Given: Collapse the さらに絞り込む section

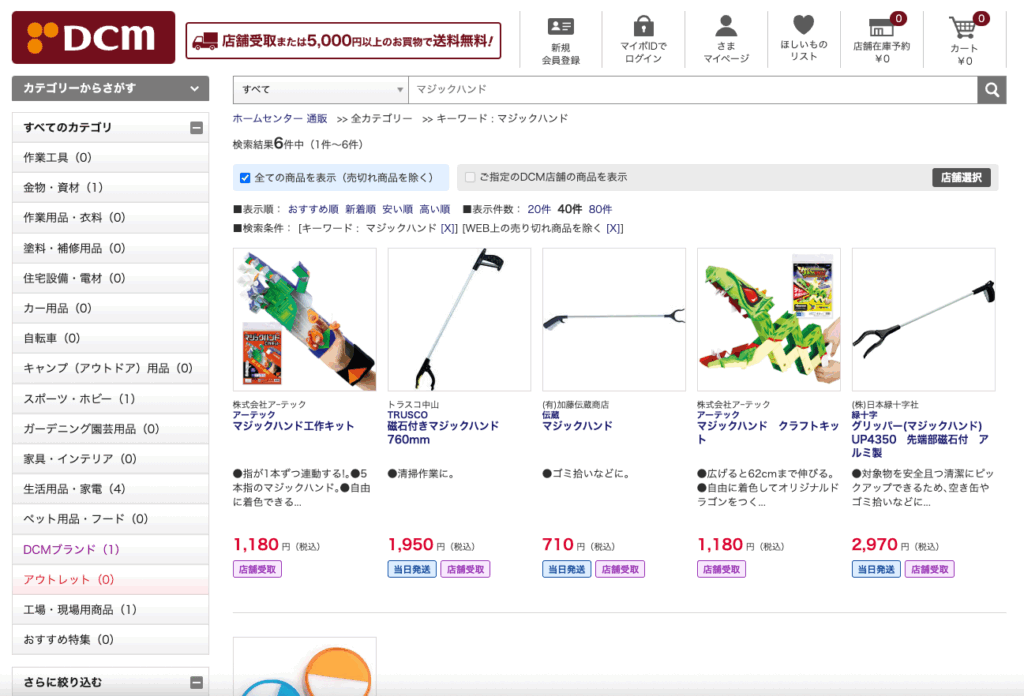Looking at the screenshot, I should pos(196,683).
